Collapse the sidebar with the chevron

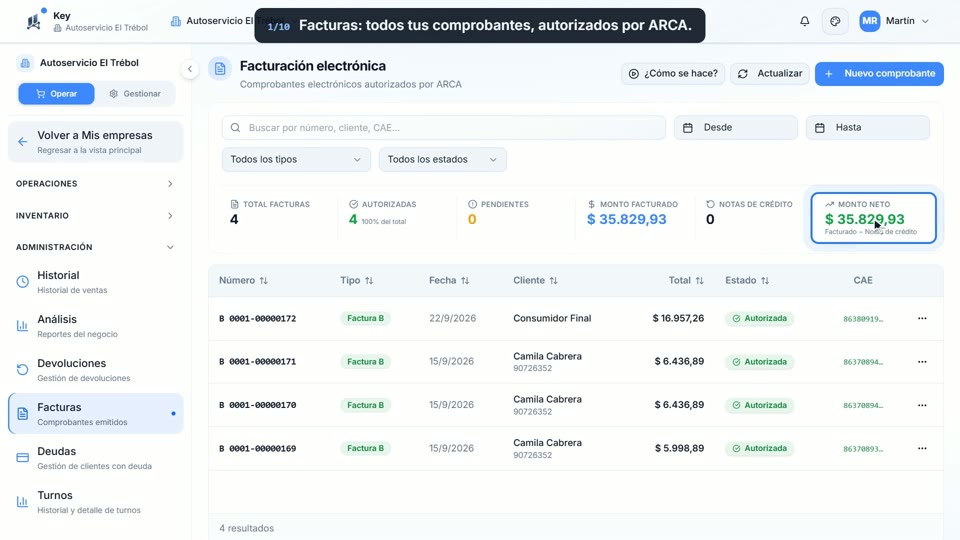[190, 69]
